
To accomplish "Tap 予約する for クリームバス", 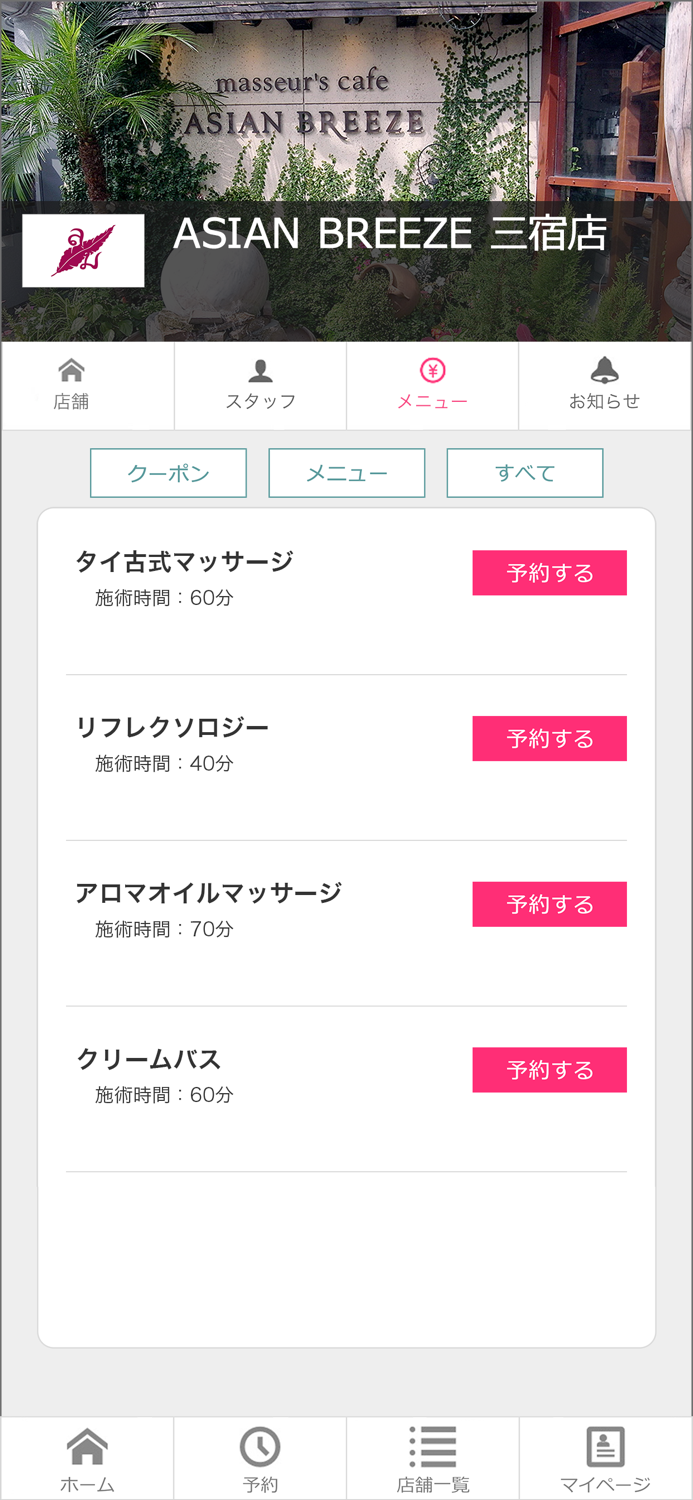I will pos(549,1070).
